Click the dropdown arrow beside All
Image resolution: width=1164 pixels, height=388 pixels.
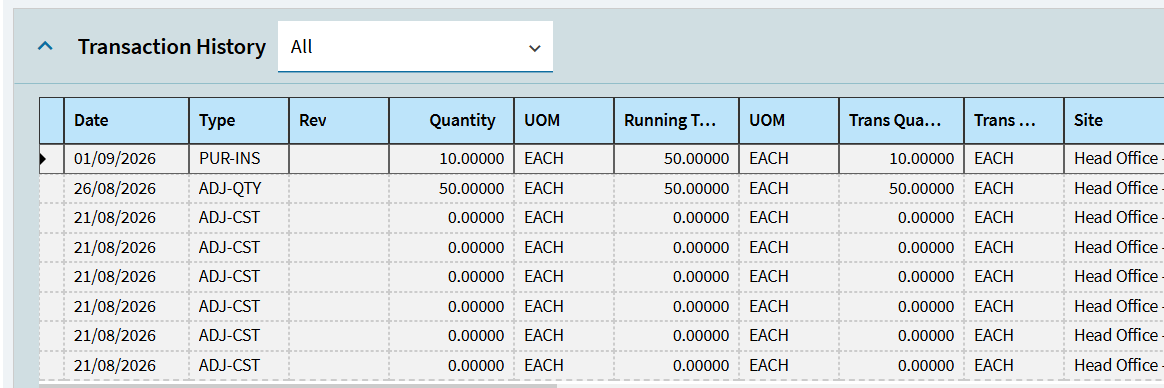tap(534, 48)
